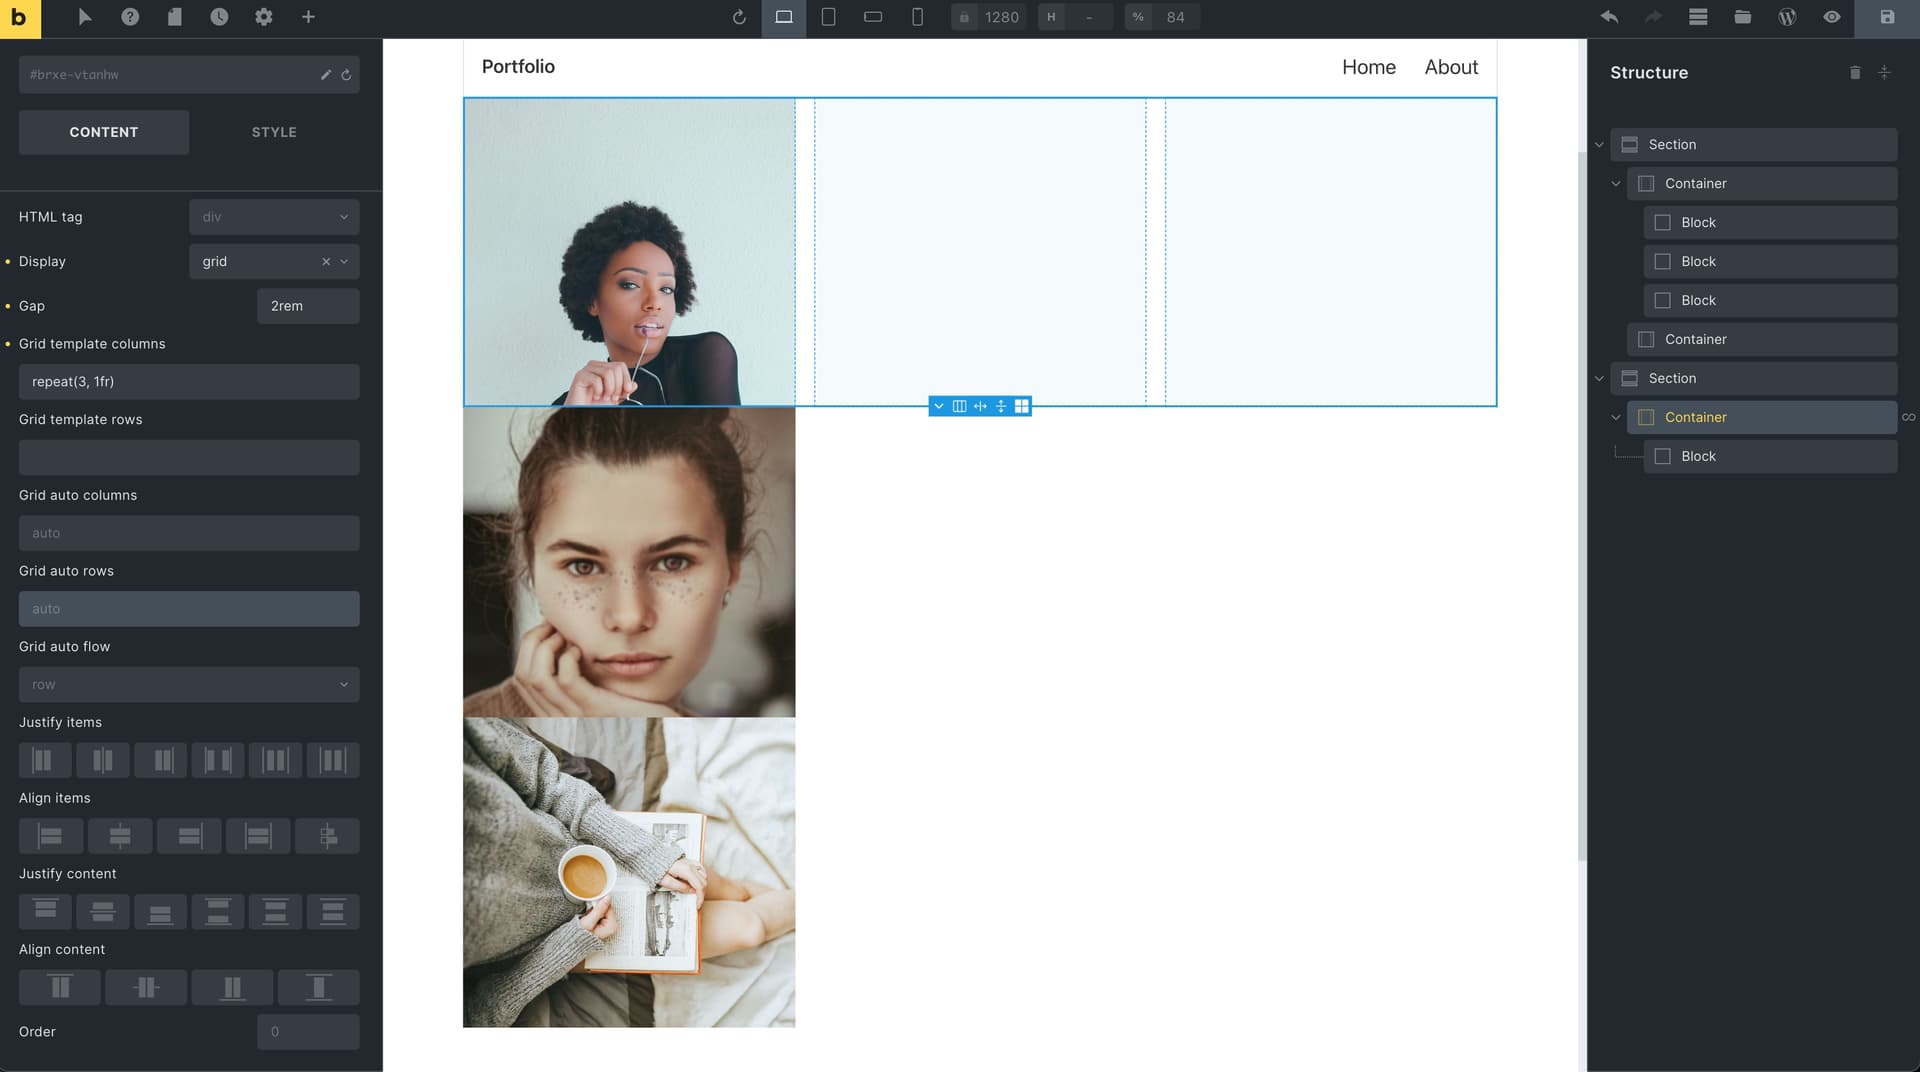Set Align items to start

click(51, 836)
